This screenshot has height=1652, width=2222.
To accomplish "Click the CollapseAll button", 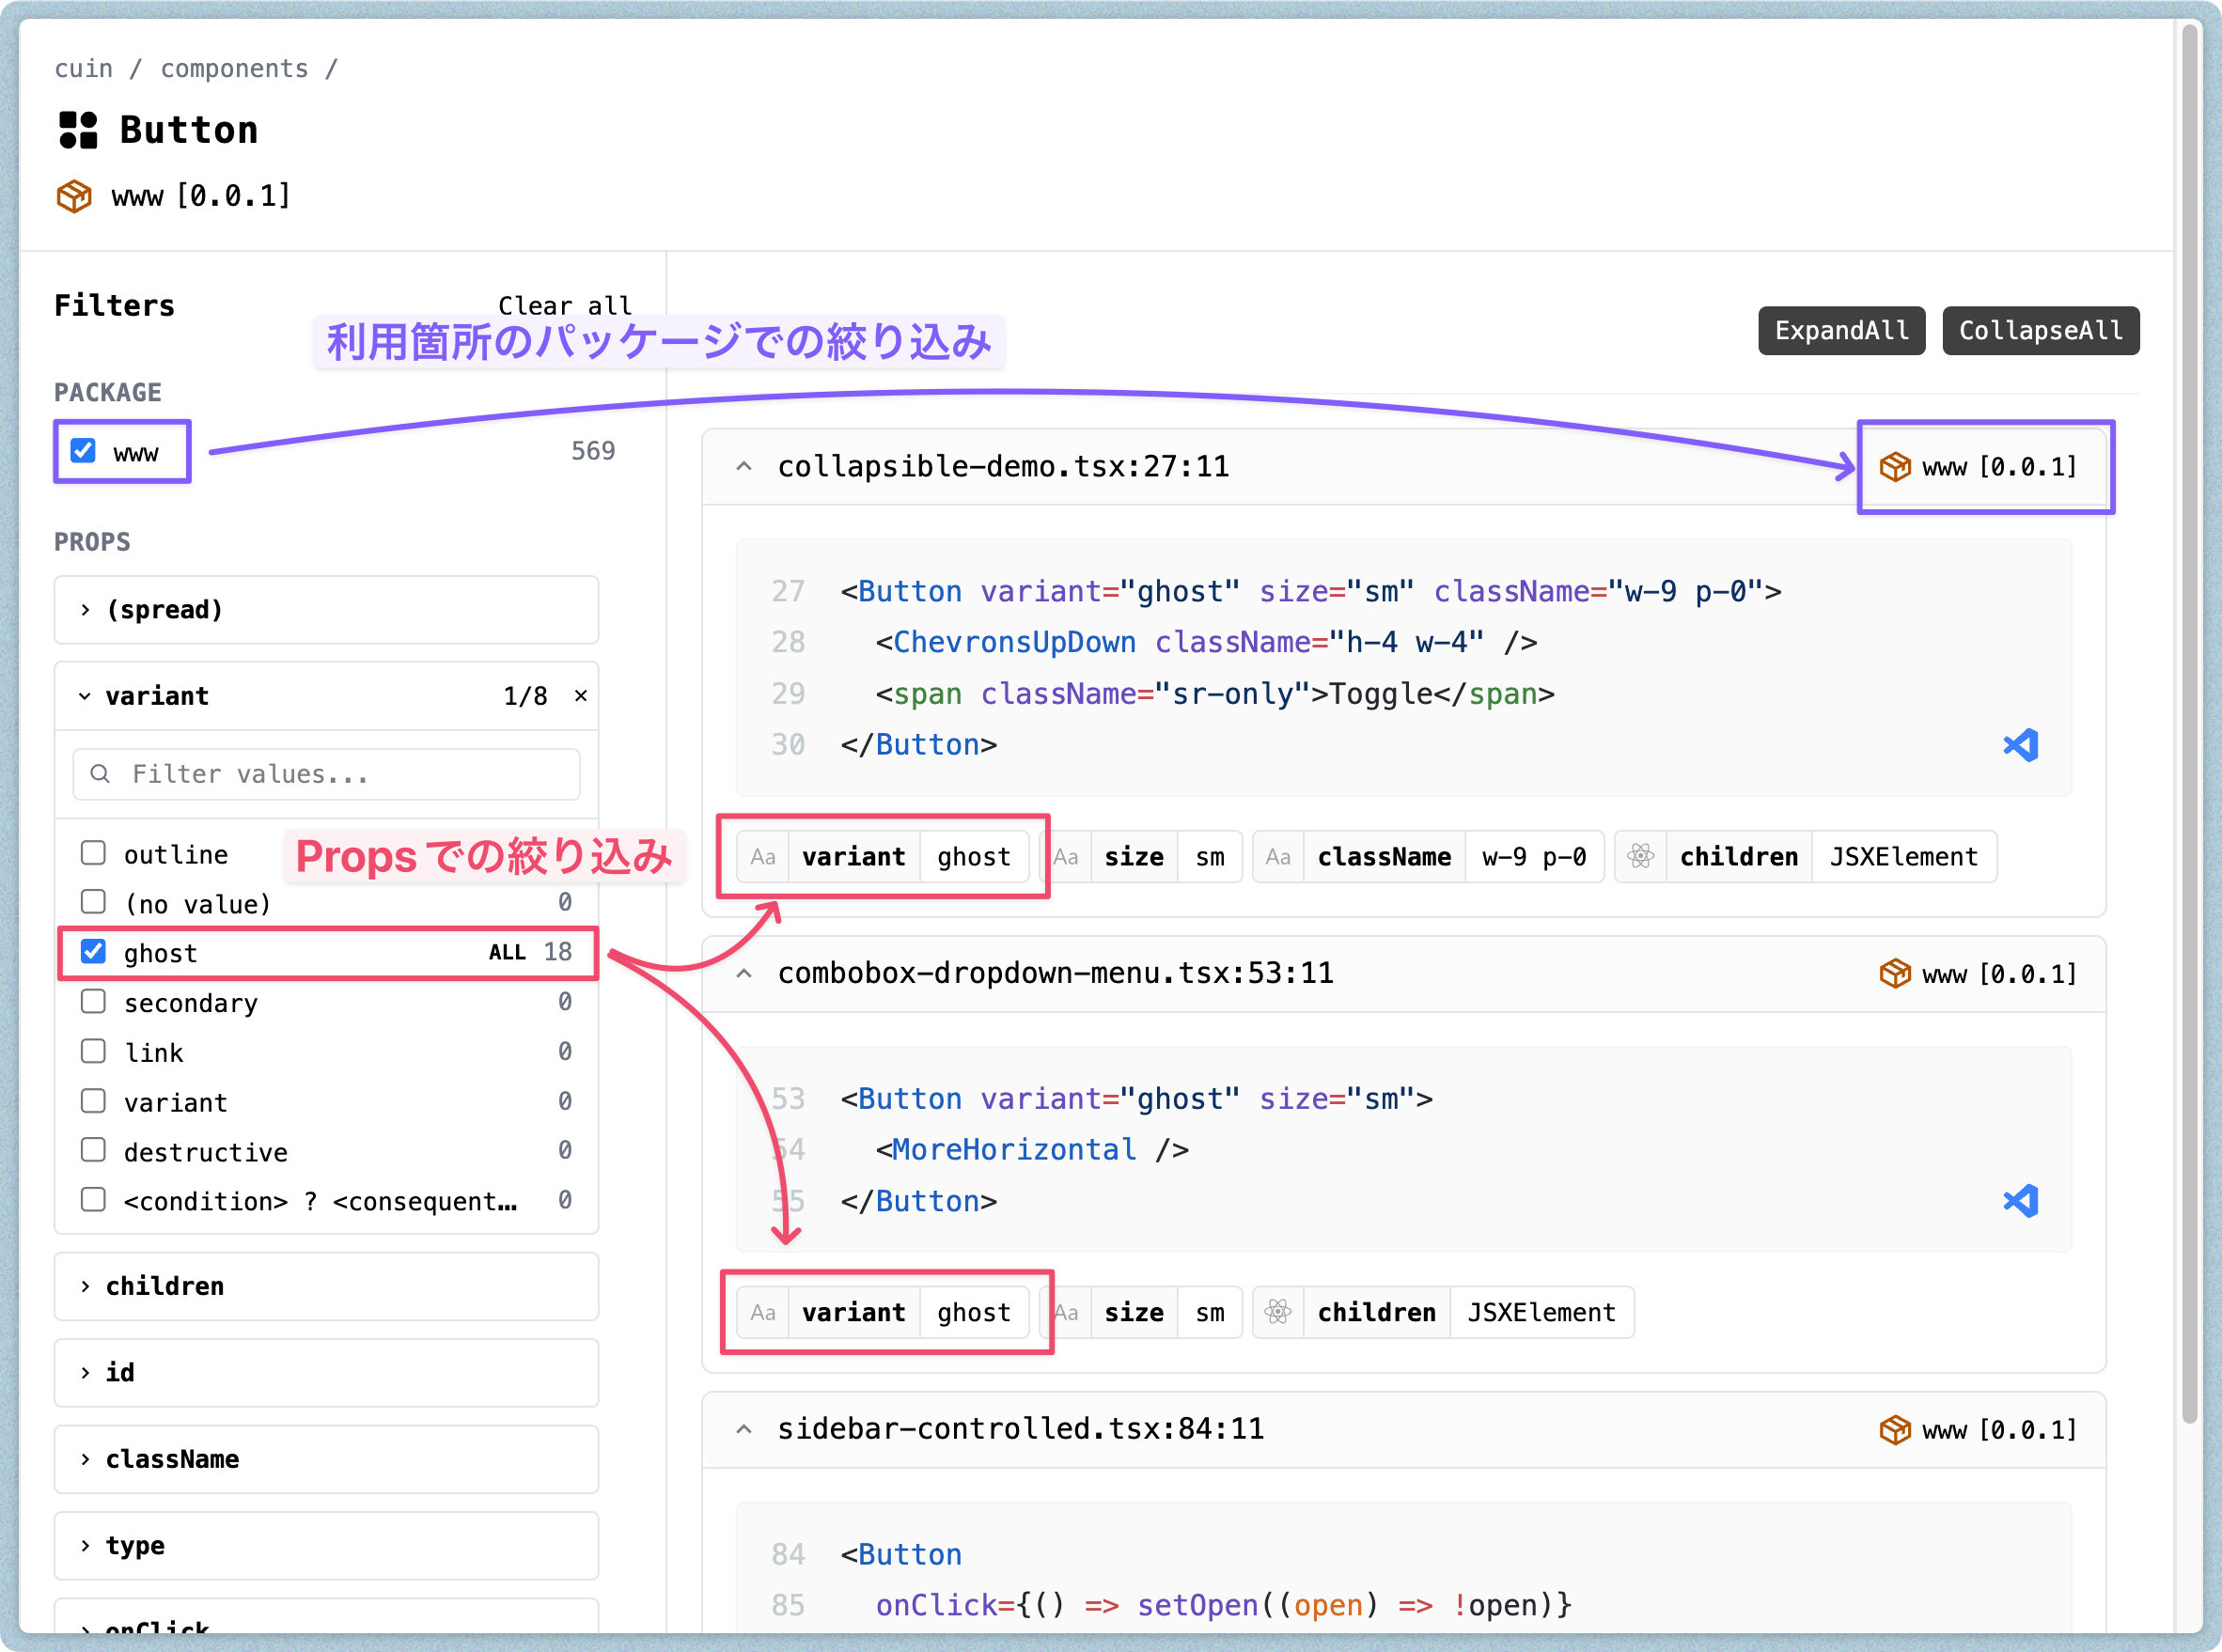I will click(x=2040, y=330).
